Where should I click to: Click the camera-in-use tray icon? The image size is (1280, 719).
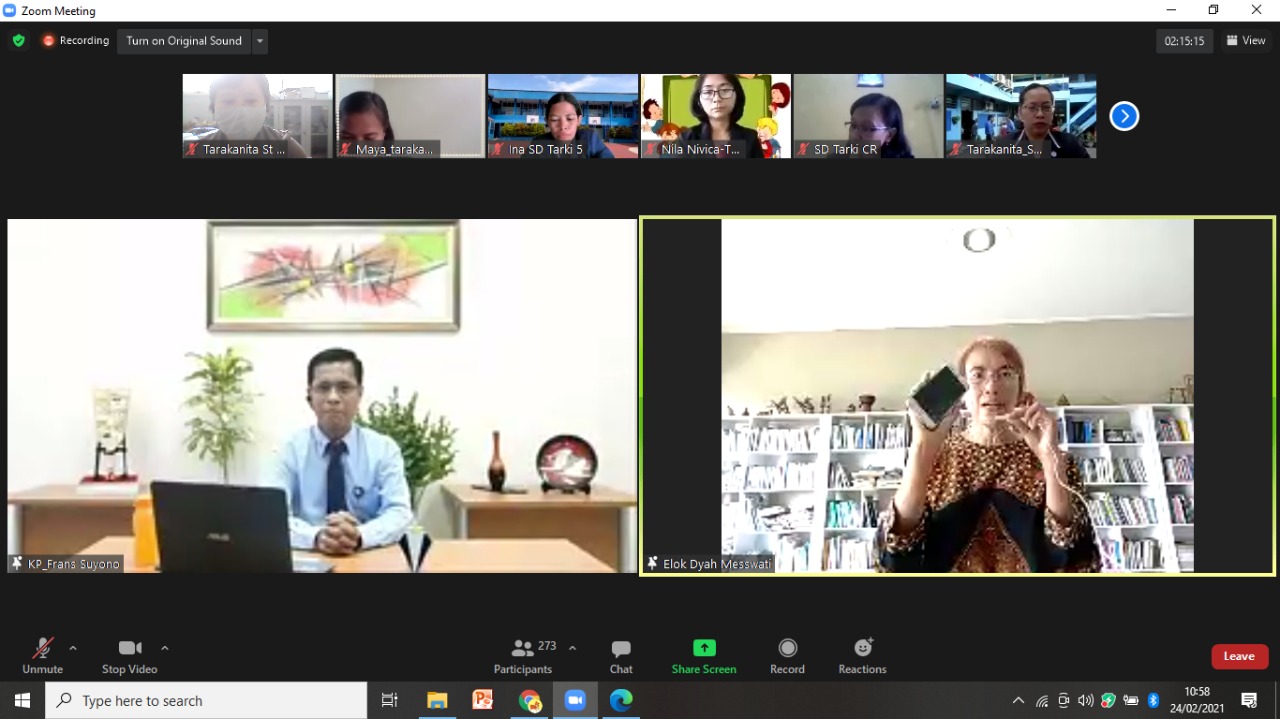pyautogui.click(x=1064, y=700)
